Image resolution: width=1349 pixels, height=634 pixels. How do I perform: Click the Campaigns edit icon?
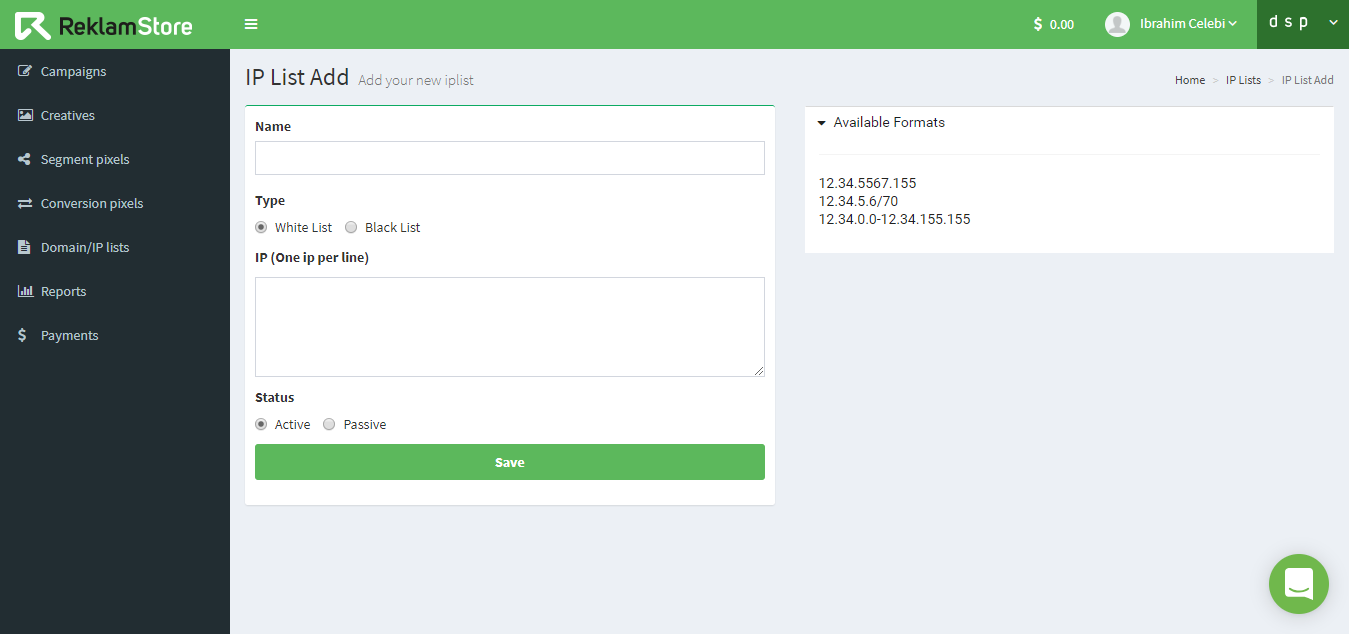[x=25, y=71]
